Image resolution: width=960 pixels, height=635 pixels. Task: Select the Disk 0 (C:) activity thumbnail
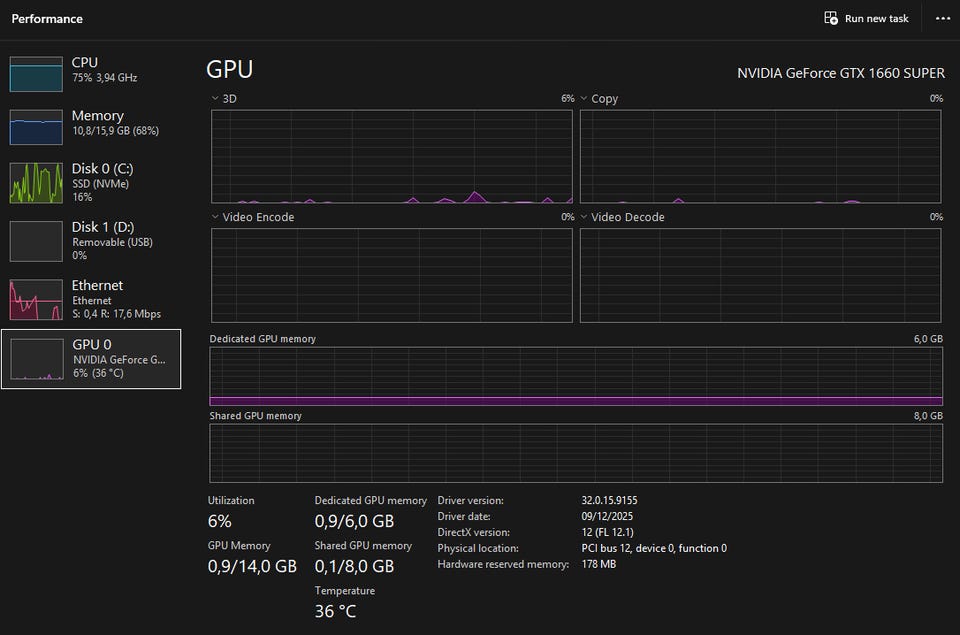[x=36, y=182]
